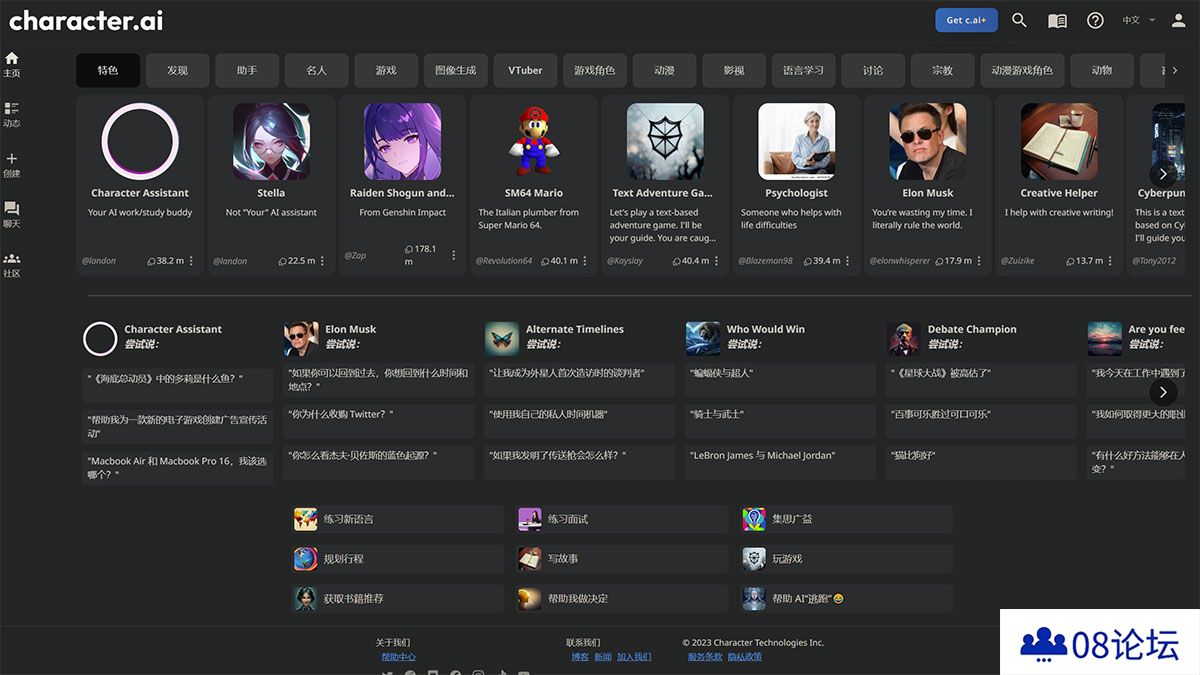The width and height of the screenshot is (1200, 675).
Task: Open SM64 Mario character avatar
Action: [534, 142]
